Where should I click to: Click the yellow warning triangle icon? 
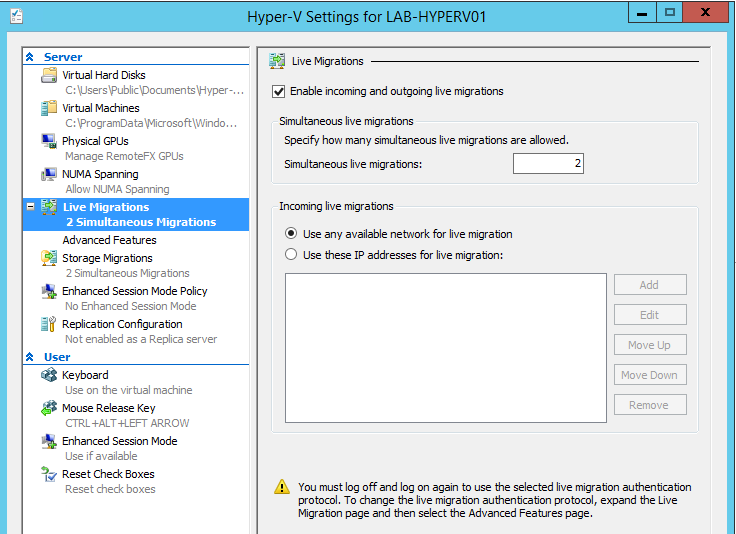(x=282, y=487)
